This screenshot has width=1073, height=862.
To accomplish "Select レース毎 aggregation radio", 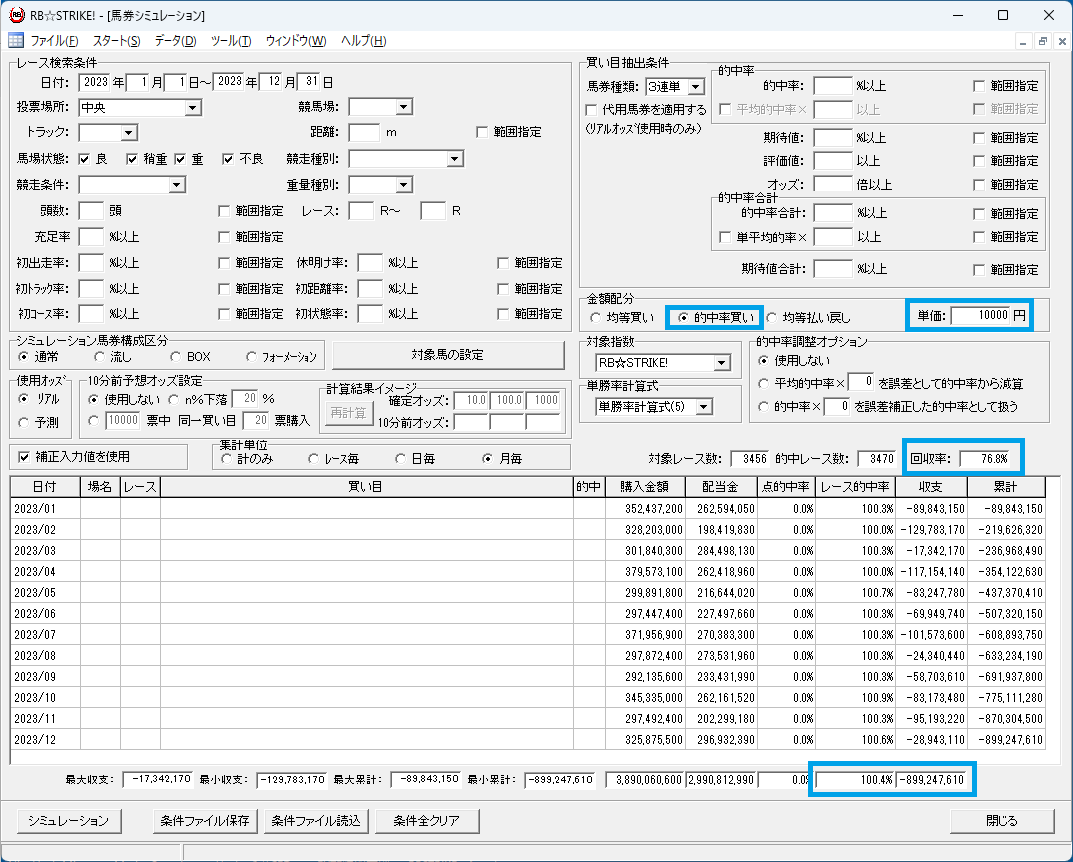I will 313,458.
